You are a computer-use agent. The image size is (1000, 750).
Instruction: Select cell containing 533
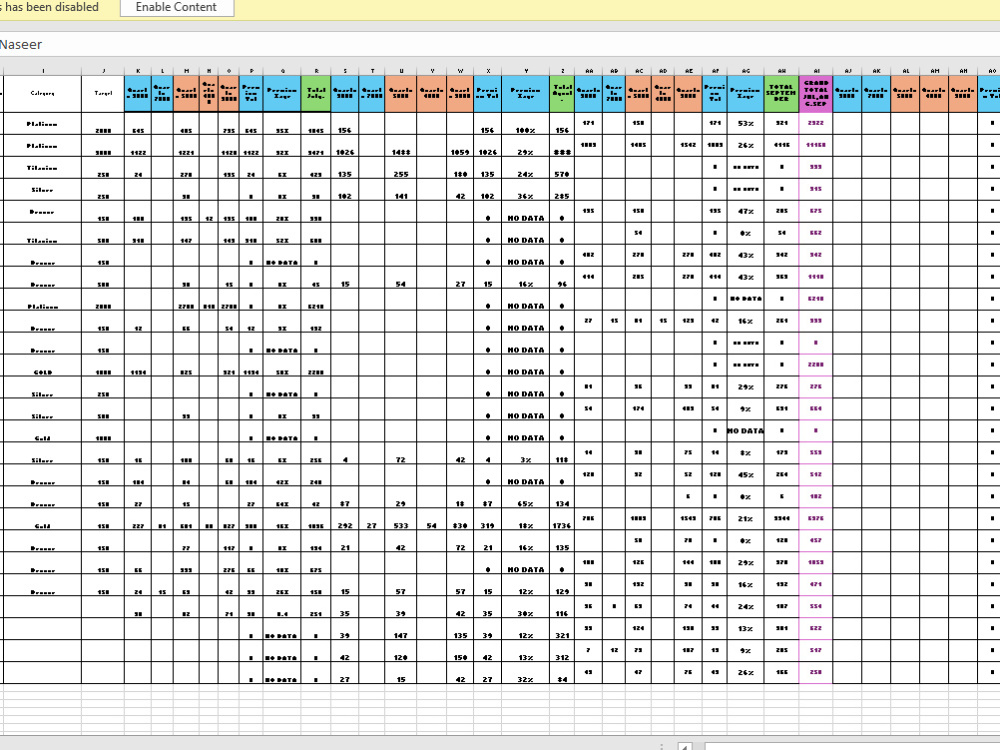[x=401, y=519]
